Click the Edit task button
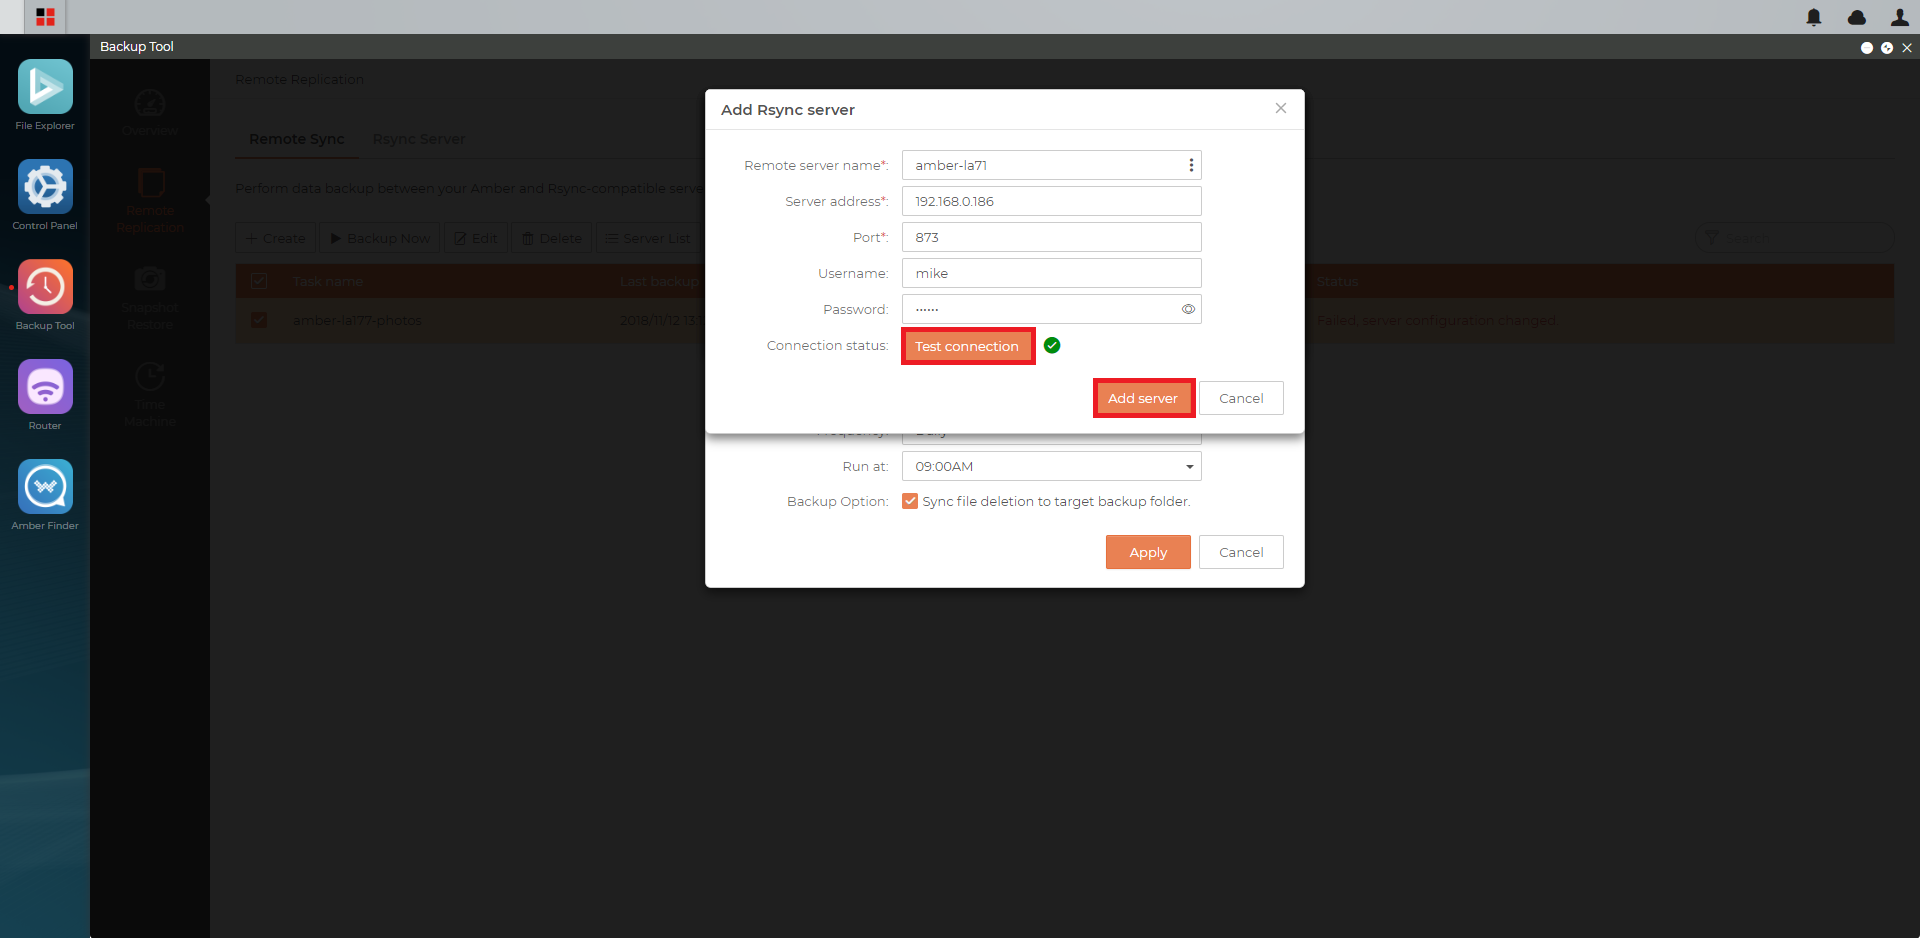 [x=476, y=238]
